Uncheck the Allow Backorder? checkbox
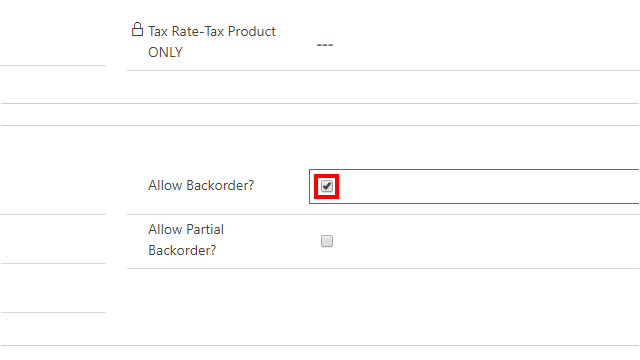 point(327,186)
